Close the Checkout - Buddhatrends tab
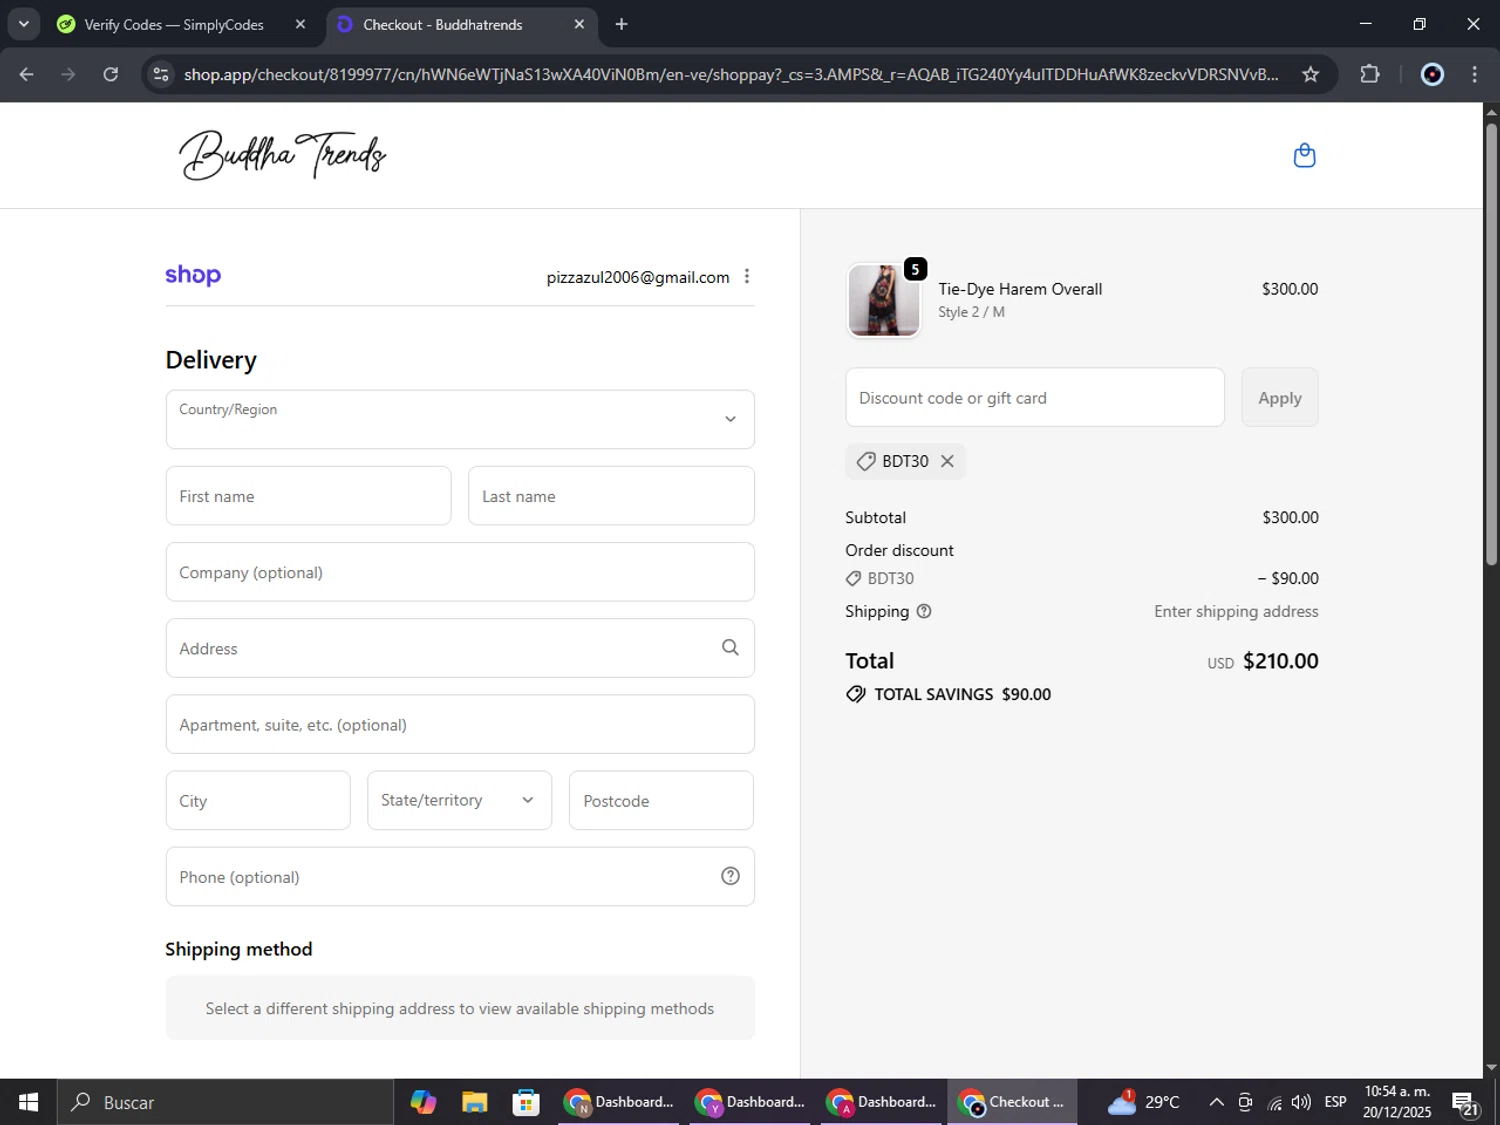Image resolution: width=1500 pixels, height=1125 pixels. tap(579, 24)
